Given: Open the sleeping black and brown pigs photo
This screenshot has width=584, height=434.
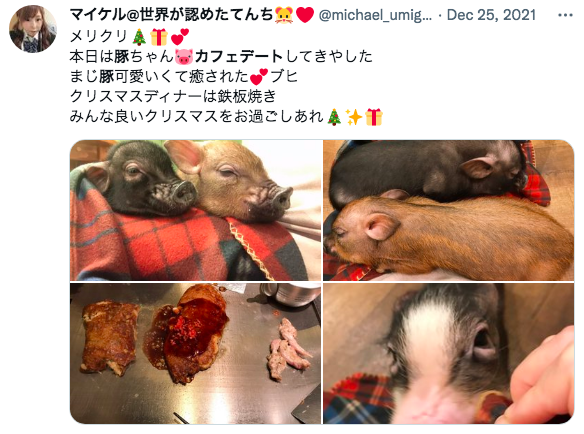Looking at the screenshot, I should 448,210.
